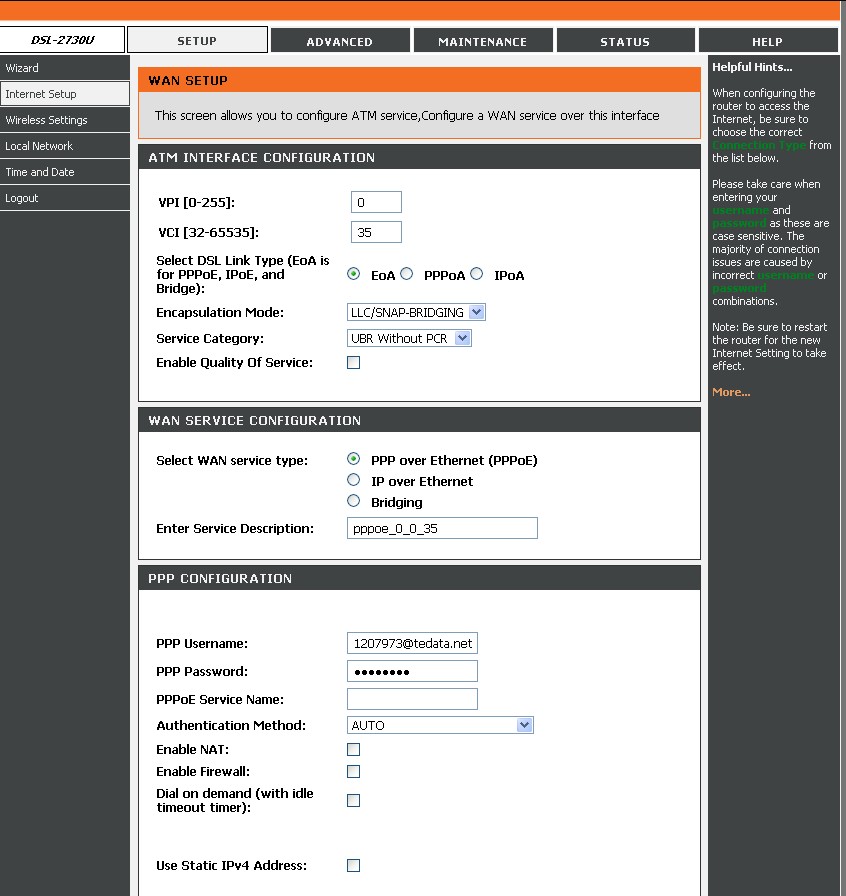Screen dimensions: 846x896
Task: Select PPP over Ethernet (PPPoE) radio button
Action: point(353,459)
